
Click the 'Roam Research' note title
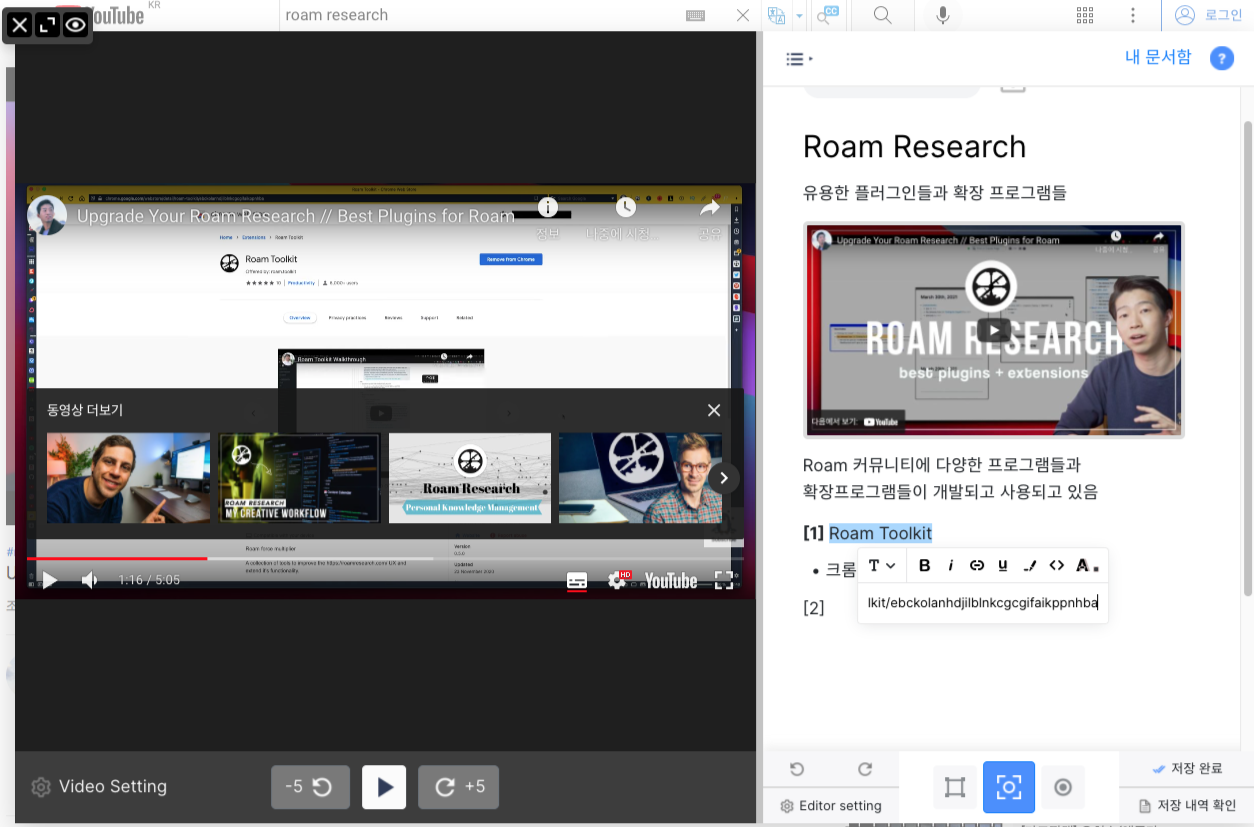[914, 147]
